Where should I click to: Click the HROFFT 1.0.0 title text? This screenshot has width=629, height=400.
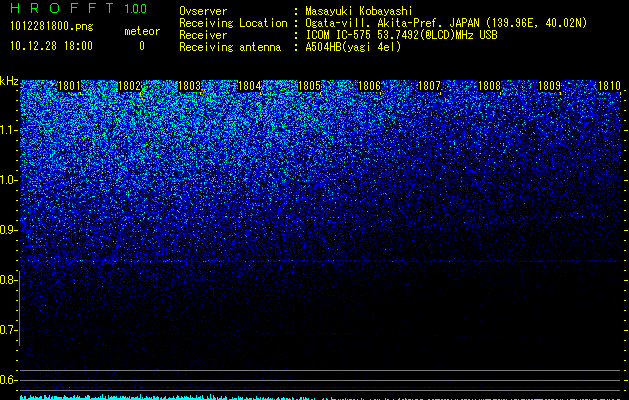[x=78, y=8]
